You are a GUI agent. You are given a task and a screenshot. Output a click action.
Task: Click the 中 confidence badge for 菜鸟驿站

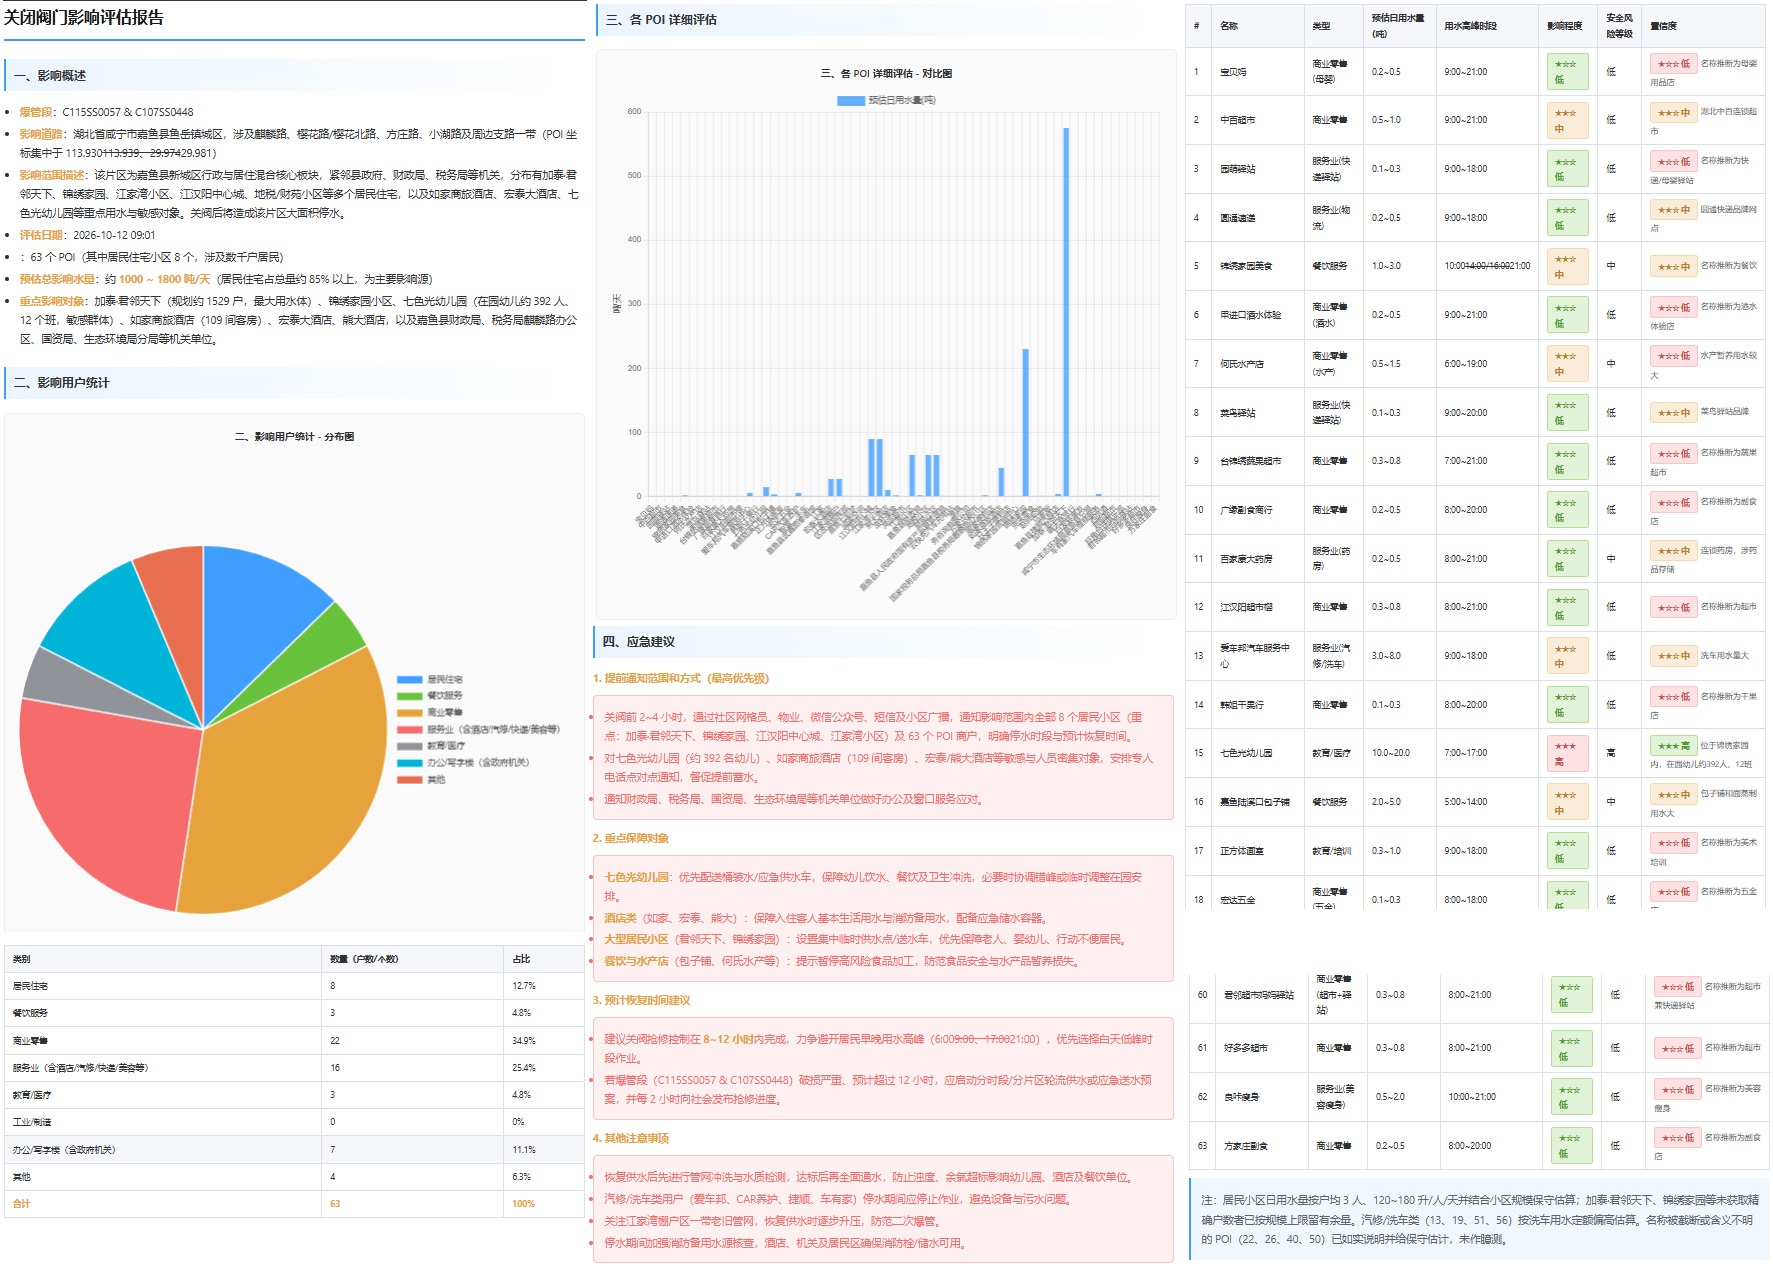[x=1673, y=413]
